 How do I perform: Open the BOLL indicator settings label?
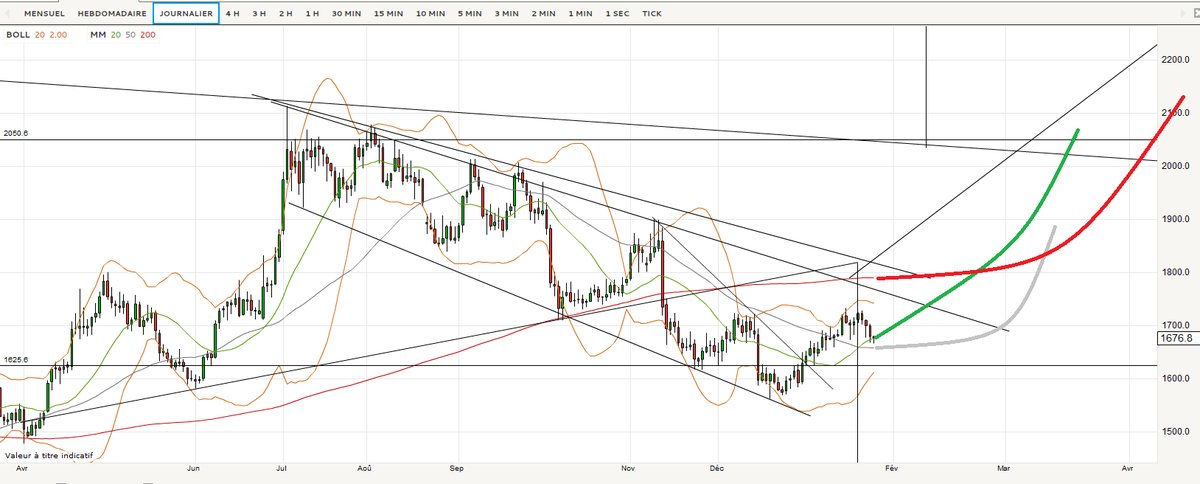pyautogui.click(x=16, y=33)
